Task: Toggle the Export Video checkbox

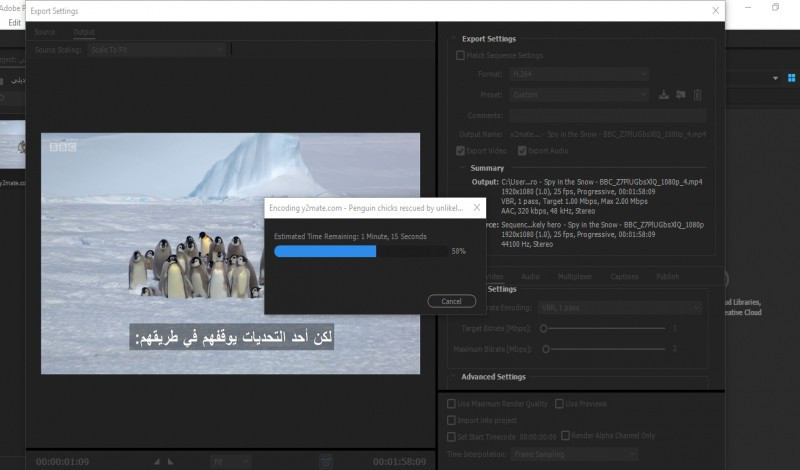Action: point(460,150)
